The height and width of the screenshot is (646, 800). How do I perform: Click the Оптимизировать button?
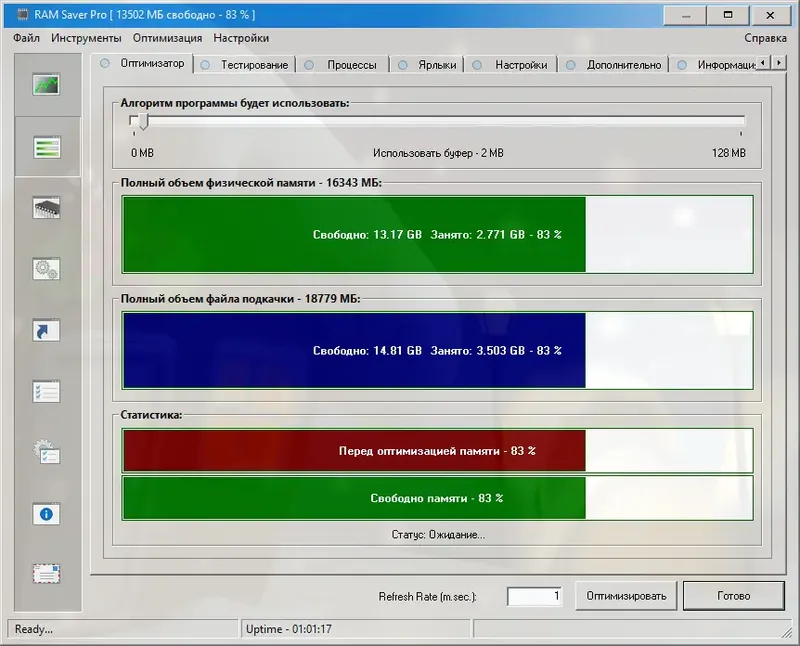coord(625,595)
